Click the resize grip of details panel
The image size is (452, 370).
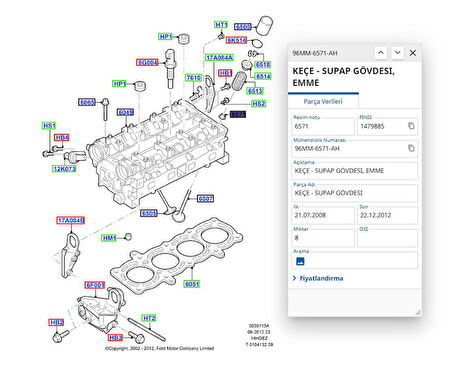418,312
